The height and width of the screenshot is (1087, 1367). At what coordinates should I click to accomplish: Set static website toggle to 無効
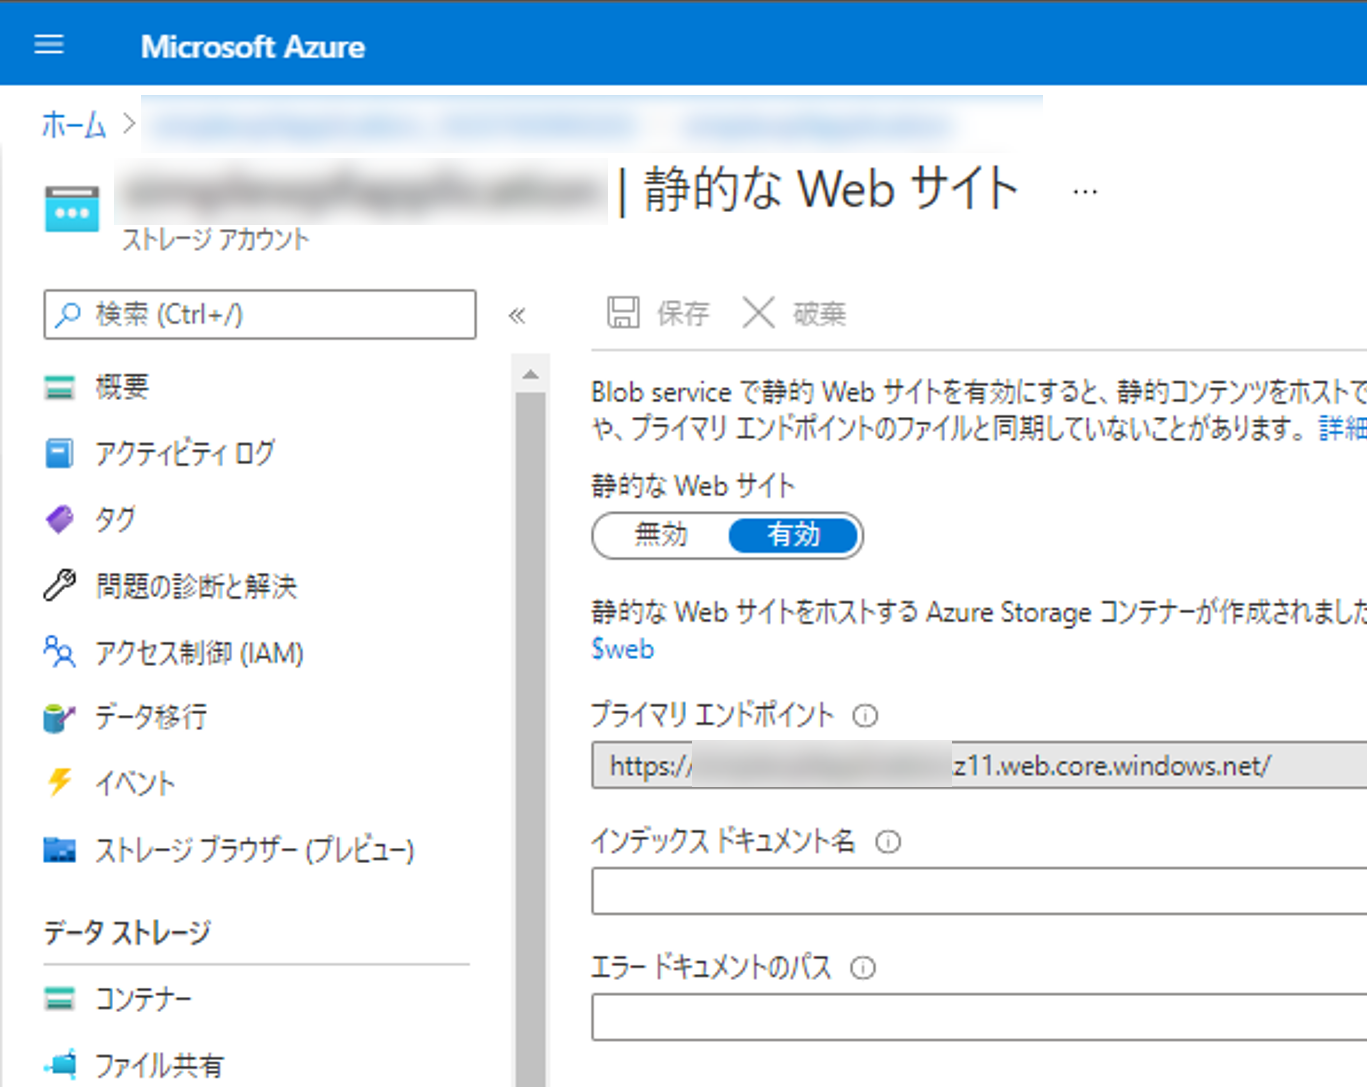pos(661,535)
